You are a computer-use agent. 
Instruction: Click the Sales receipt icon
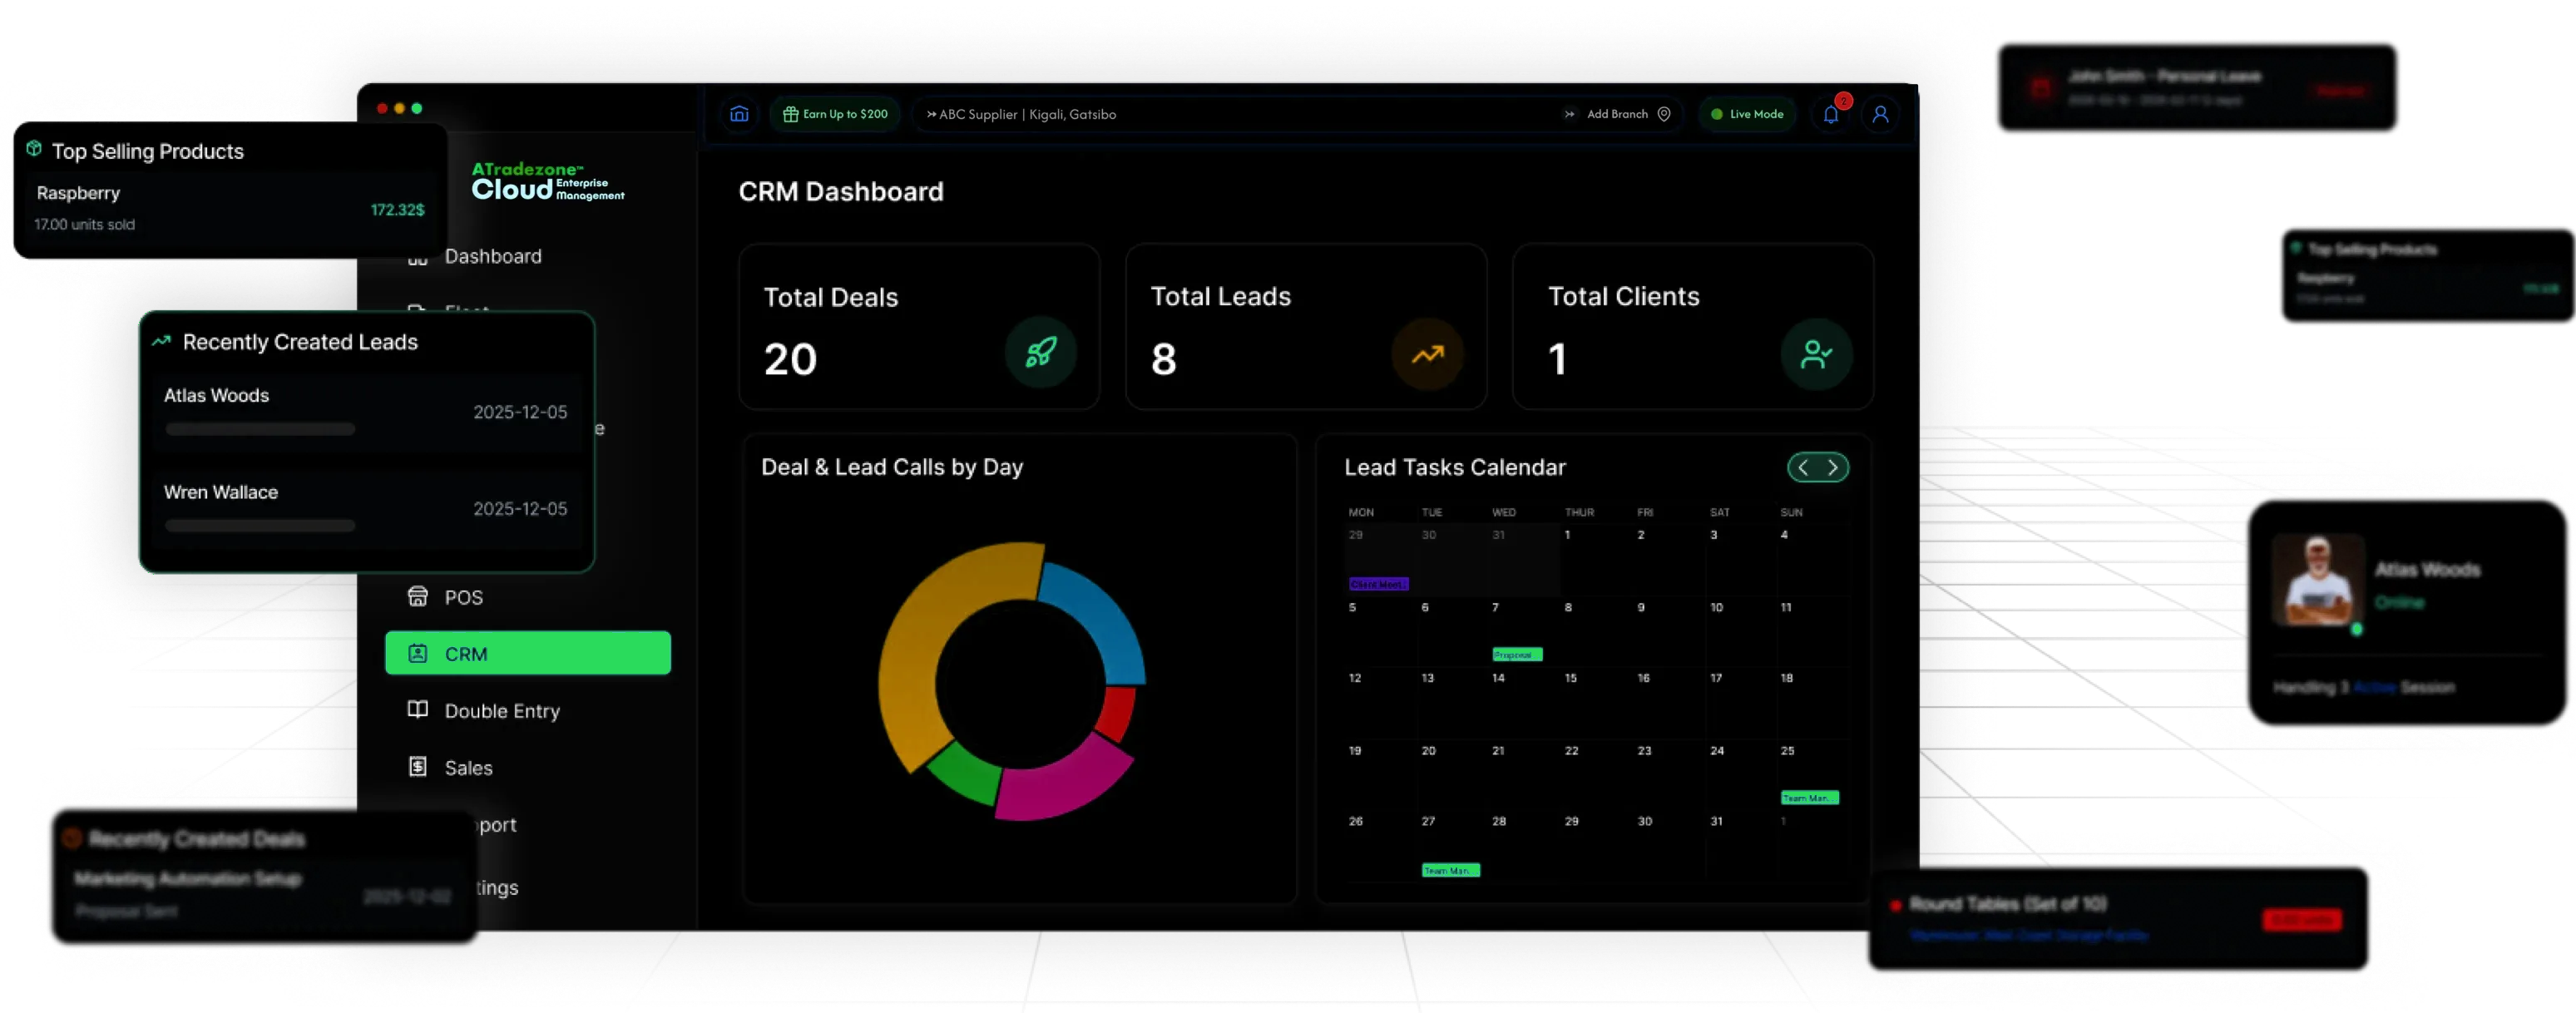click(418, 767)
